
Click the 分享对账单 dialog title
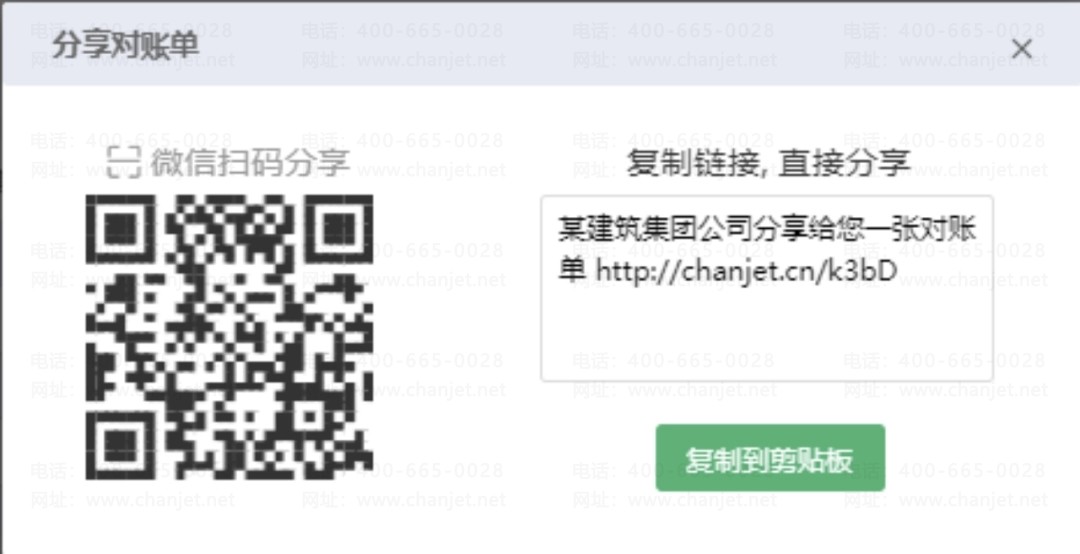(x=126, y=46)
